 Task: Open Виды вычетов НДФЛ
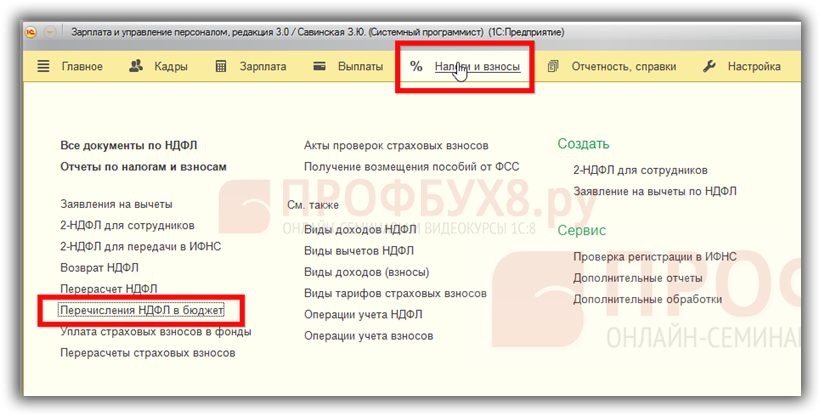359,251
